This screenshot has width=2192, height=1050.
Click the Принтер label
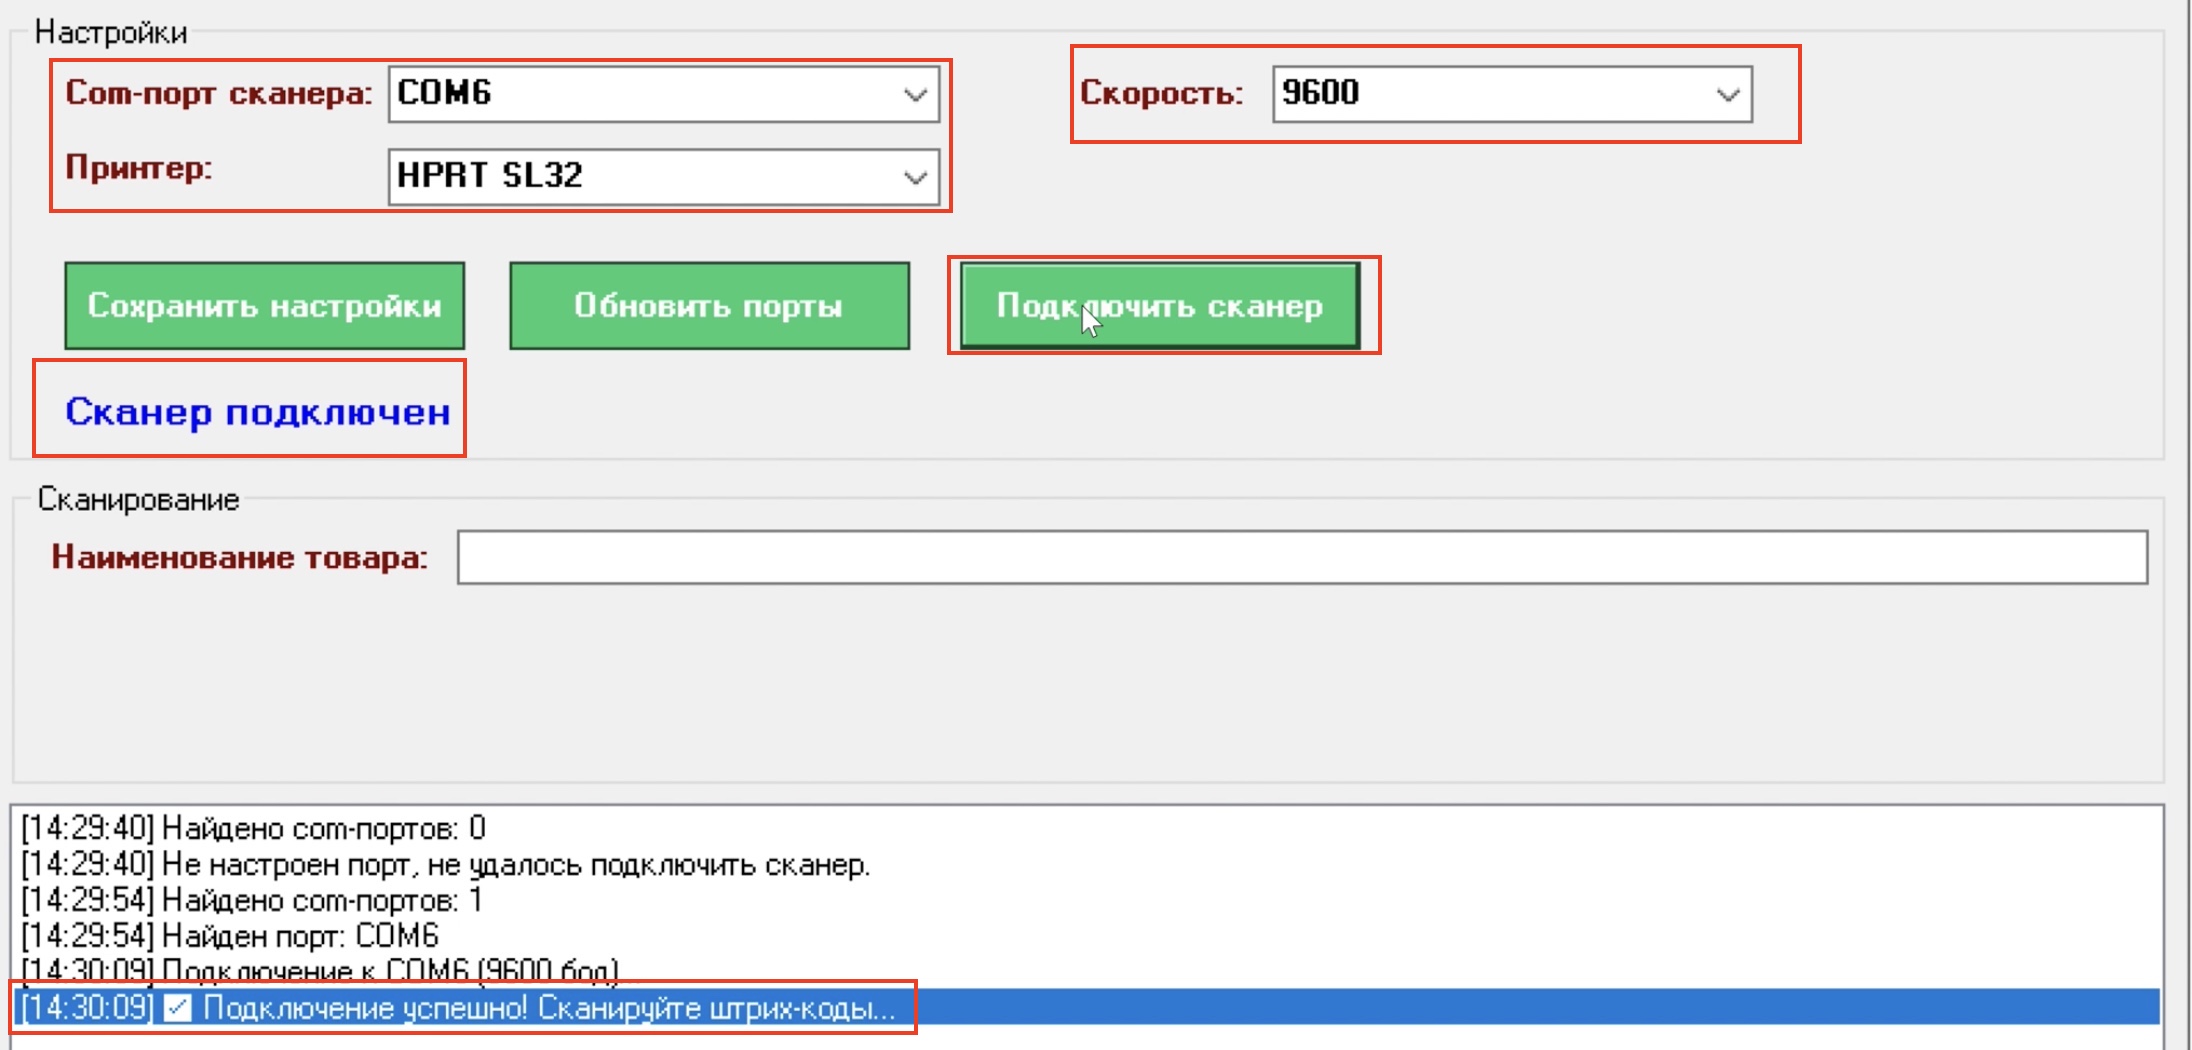139,168
